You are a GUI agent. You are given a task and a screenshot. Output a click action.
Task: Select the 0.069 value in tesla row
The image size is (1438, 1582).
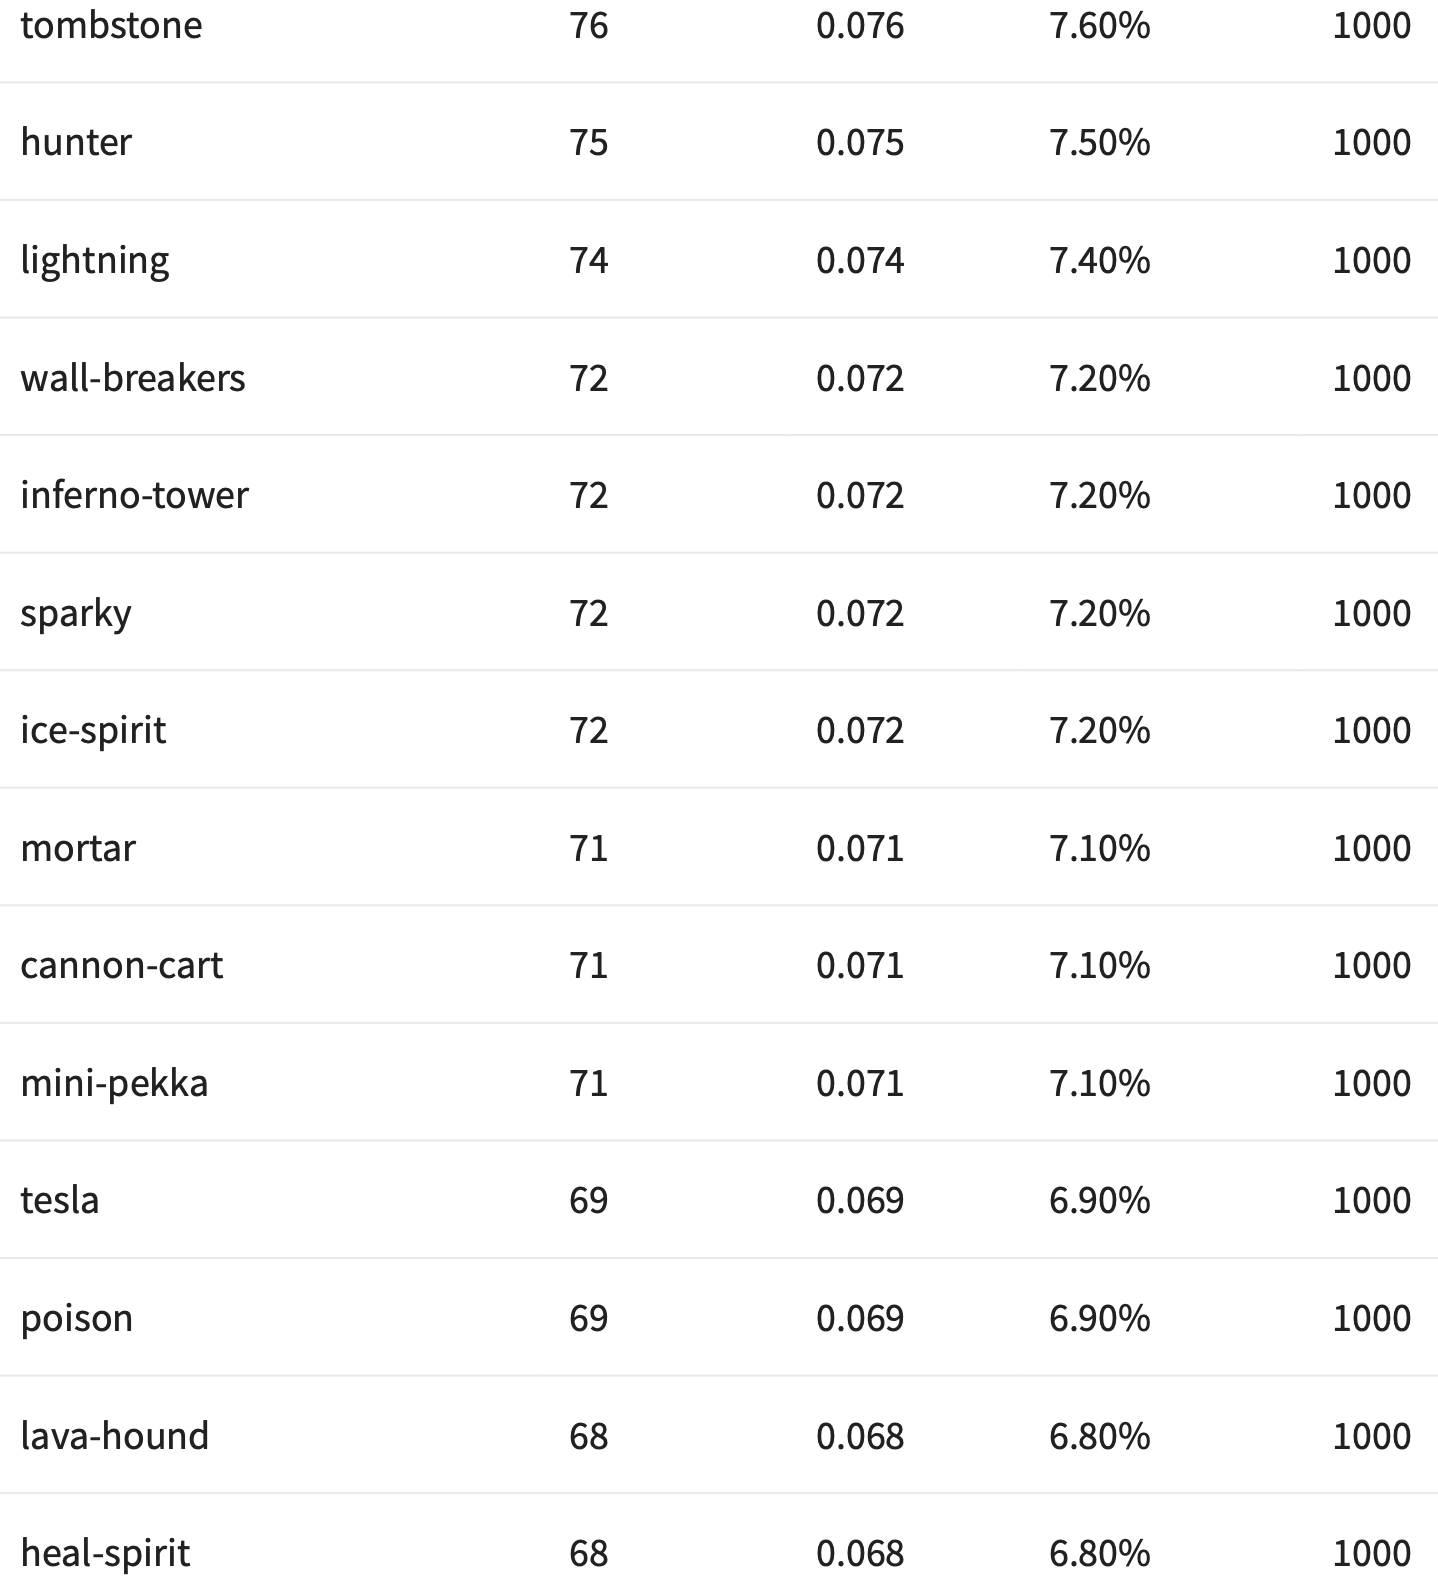tap(860, 1200)
